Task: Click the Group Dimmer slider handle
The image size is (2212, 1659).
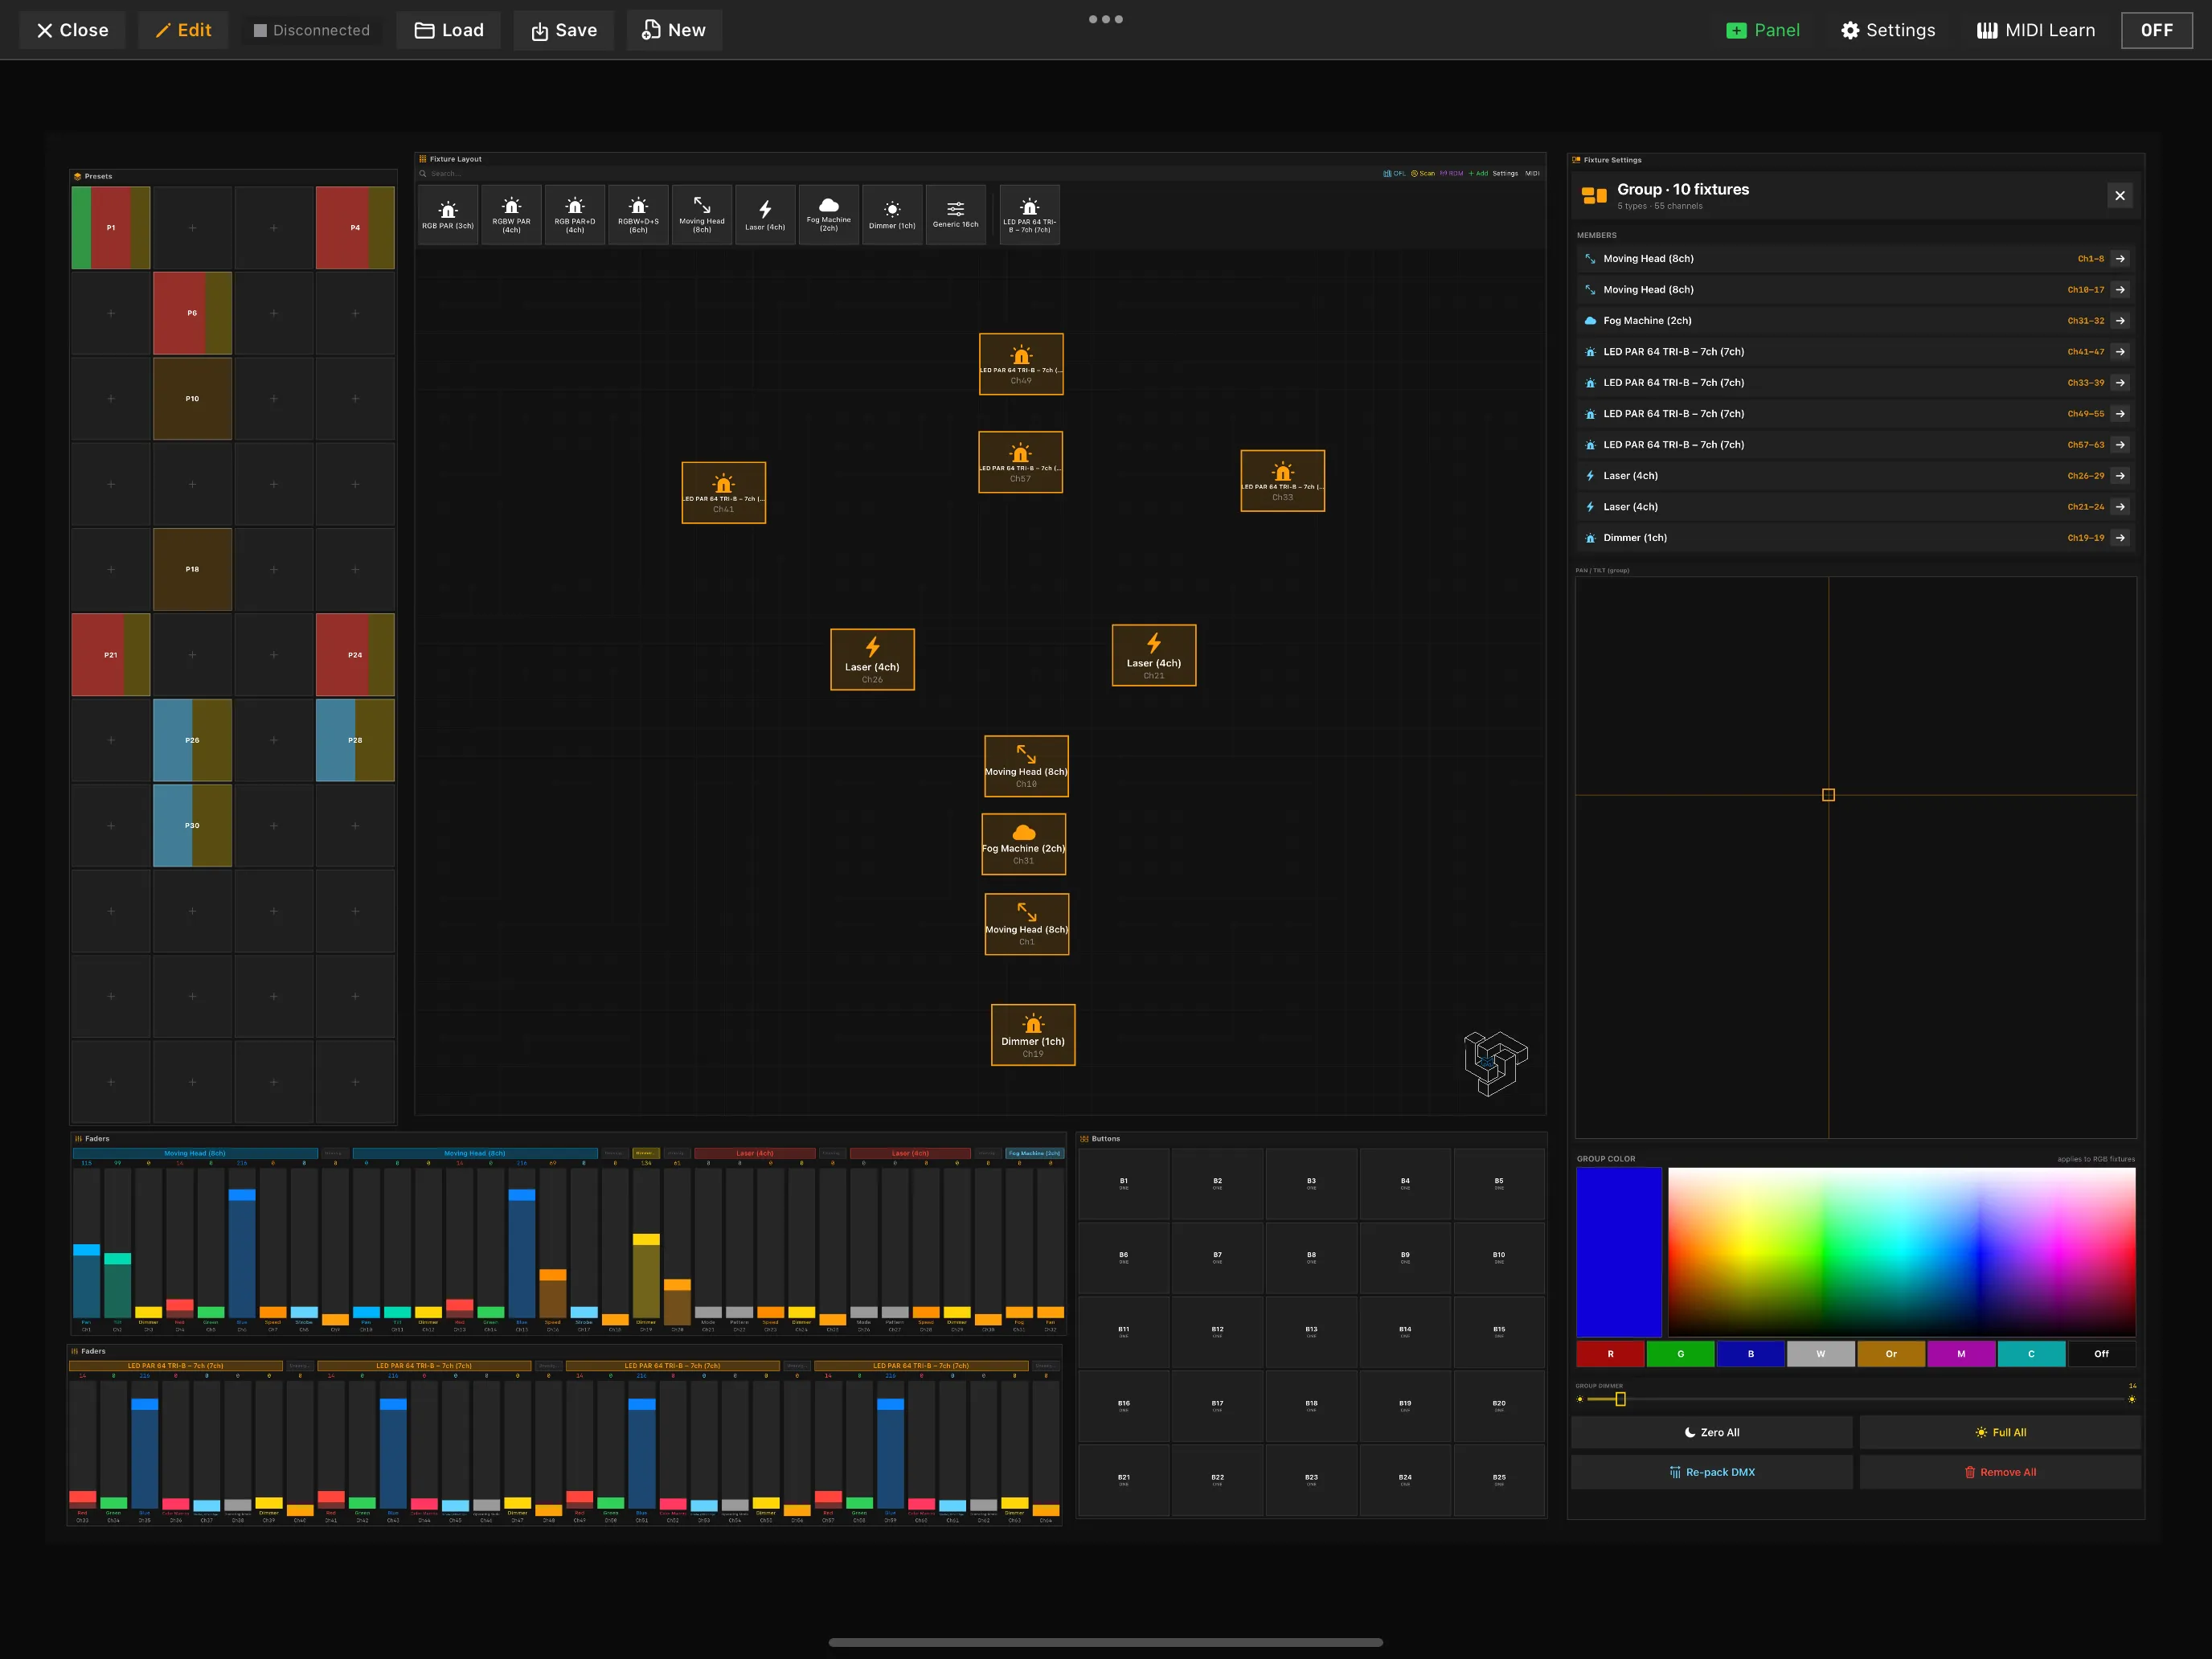Action: point(1620,1399)
